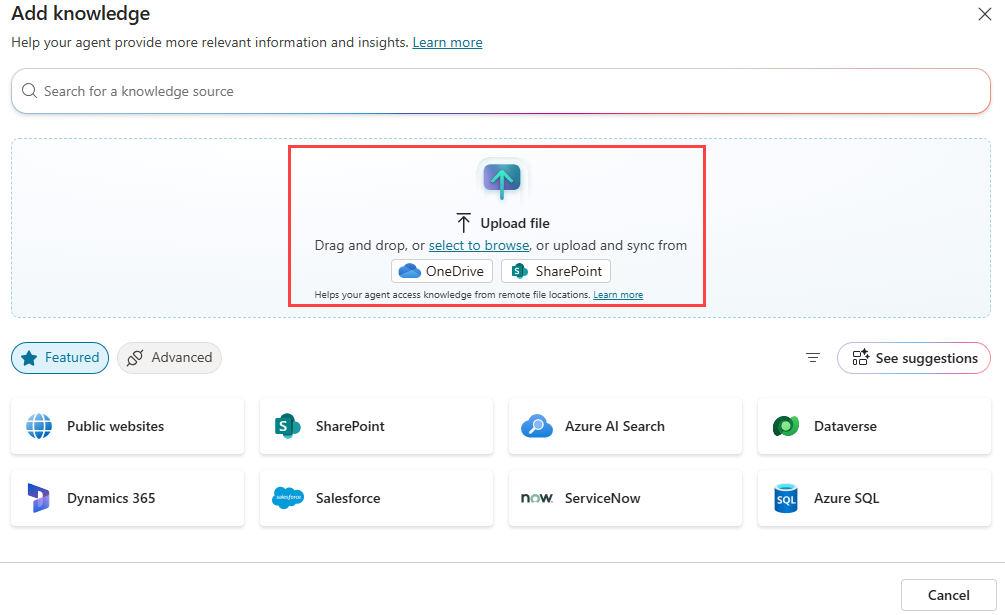Viewport: 1005px width, 615px height.
Task: Click the Featured star icon
Action: [x=29, y=357]
